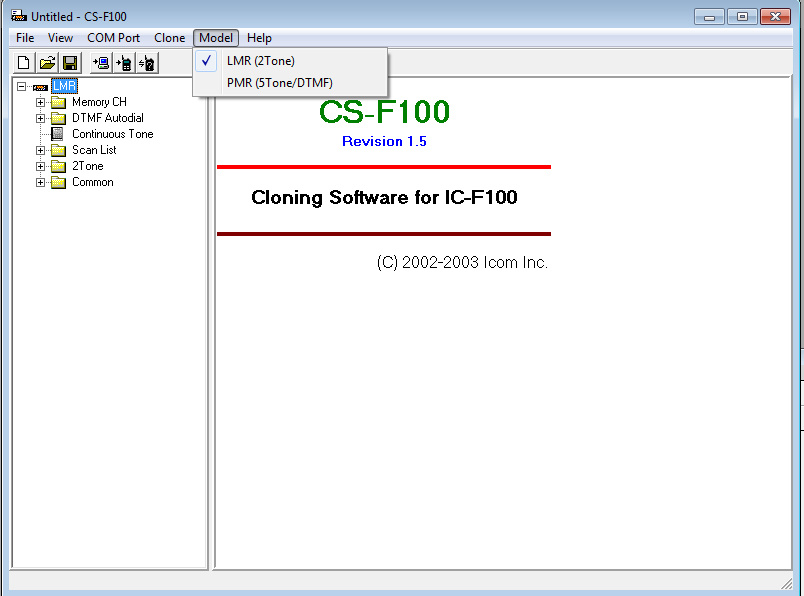Select Scan List in the tree
This screenshot has height=596, width=804.
click(x=94, y=150)
